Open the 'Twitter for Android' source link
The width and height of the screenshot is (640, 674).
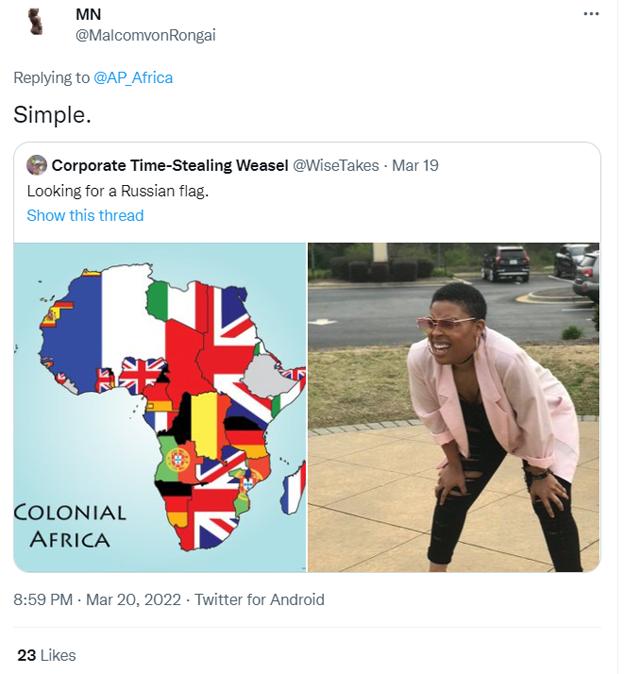pos(259,599)
